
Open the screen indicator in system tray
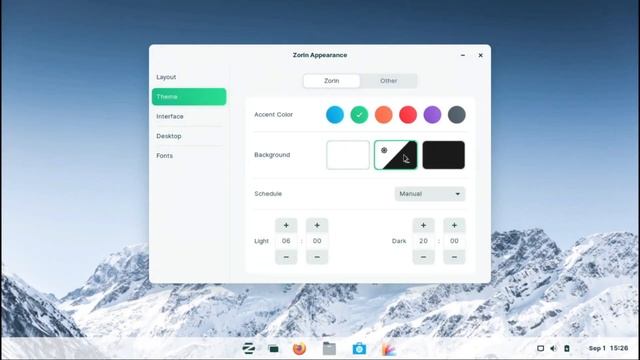point(540,348)
